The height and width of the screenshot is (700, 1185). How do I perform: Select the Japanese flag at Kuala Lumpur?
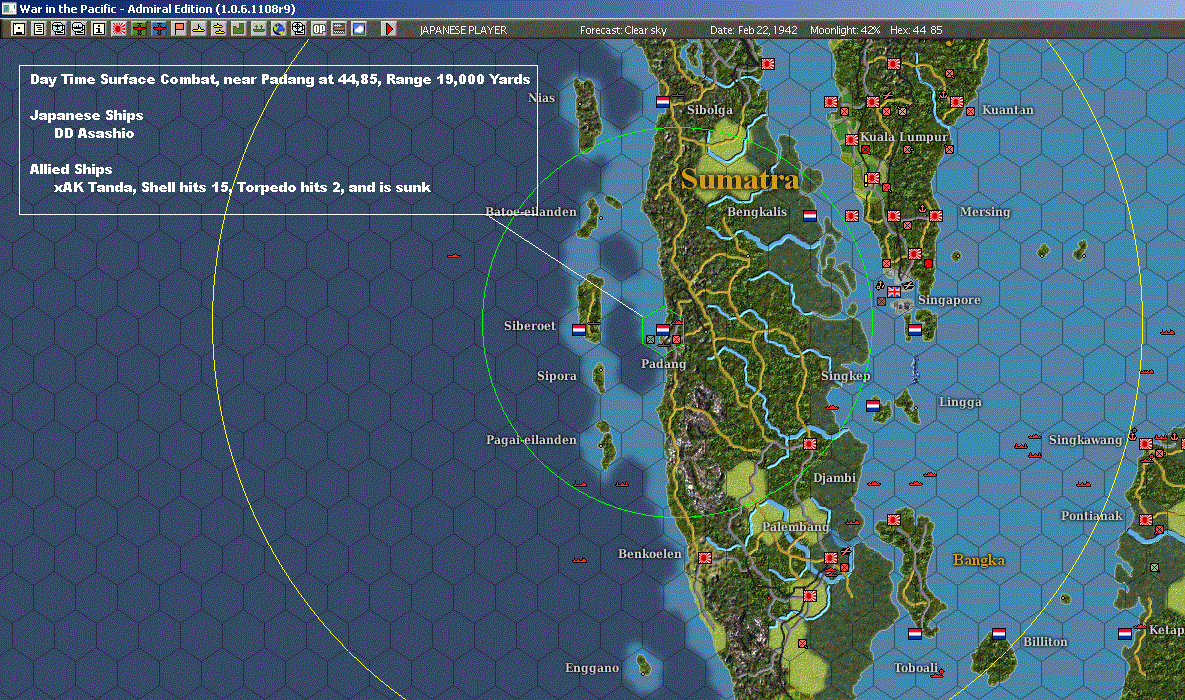click(x=852, y=140)
